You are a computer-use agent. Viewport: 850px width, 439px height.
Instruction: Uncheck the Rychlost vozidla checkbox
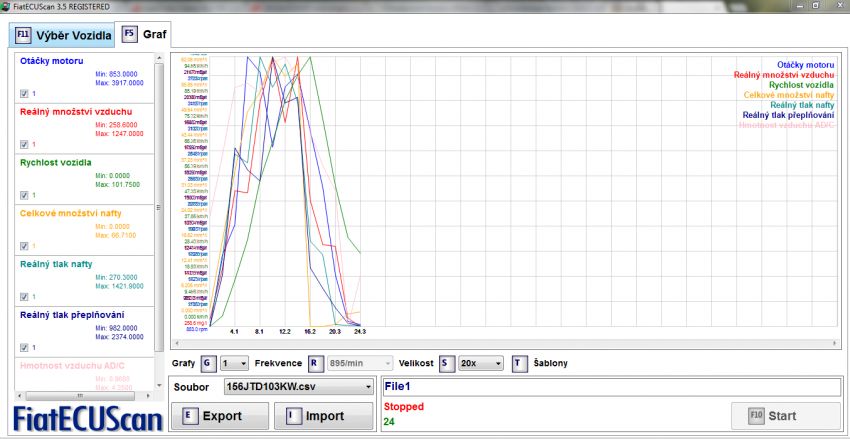tap(24, 195)
